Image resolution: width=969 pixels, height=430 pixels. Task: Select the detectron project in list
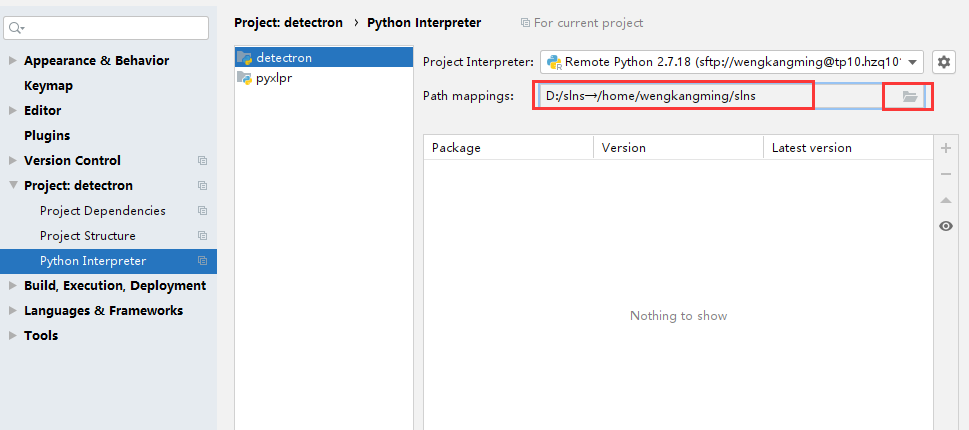tap(284, 58)
